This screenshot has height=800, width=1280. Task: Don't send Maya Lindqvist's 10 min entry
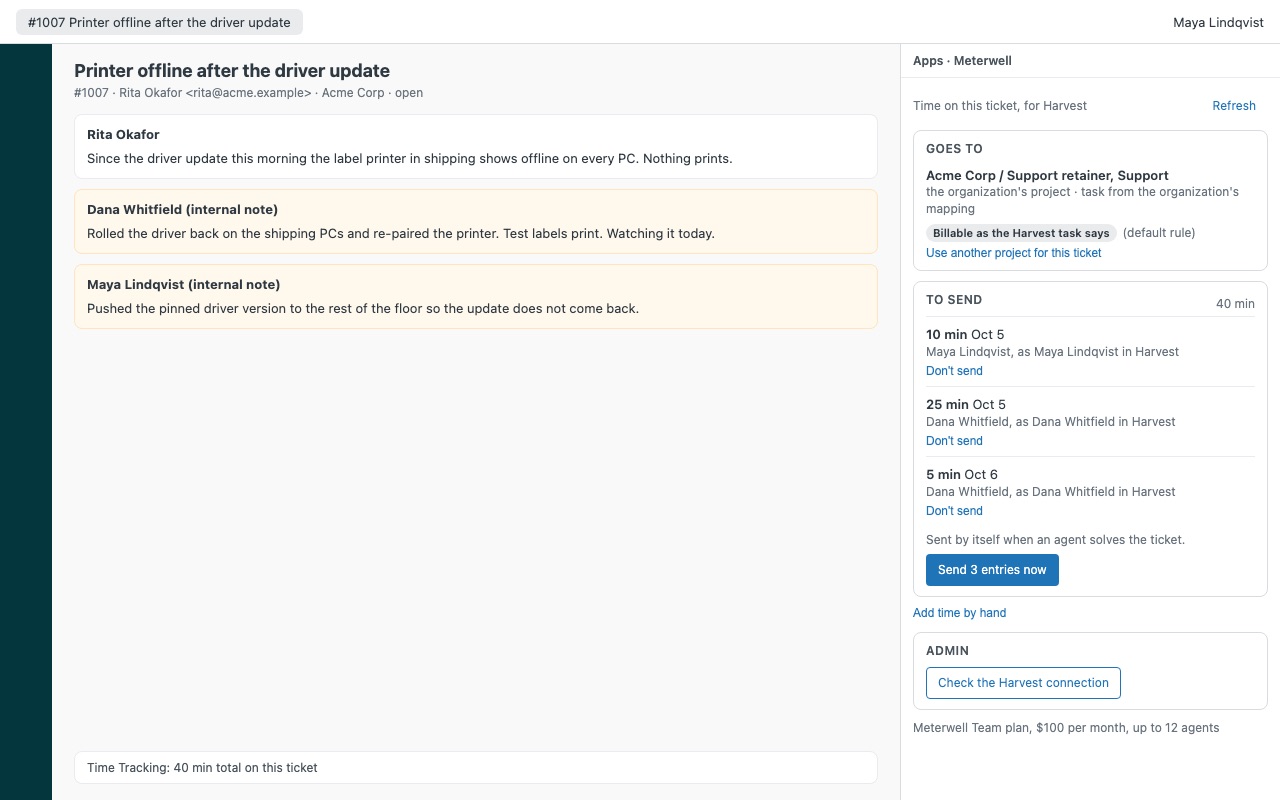(954, 371)
